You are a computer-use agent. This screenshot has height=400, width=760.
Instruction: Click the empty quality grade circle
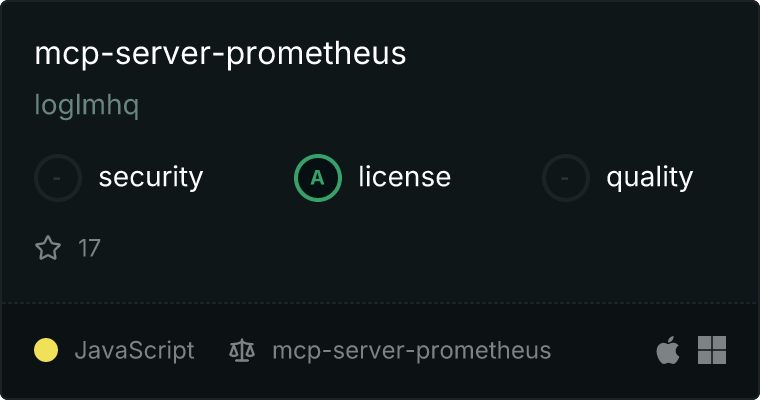pyautogui.click(x=566, y=178)
